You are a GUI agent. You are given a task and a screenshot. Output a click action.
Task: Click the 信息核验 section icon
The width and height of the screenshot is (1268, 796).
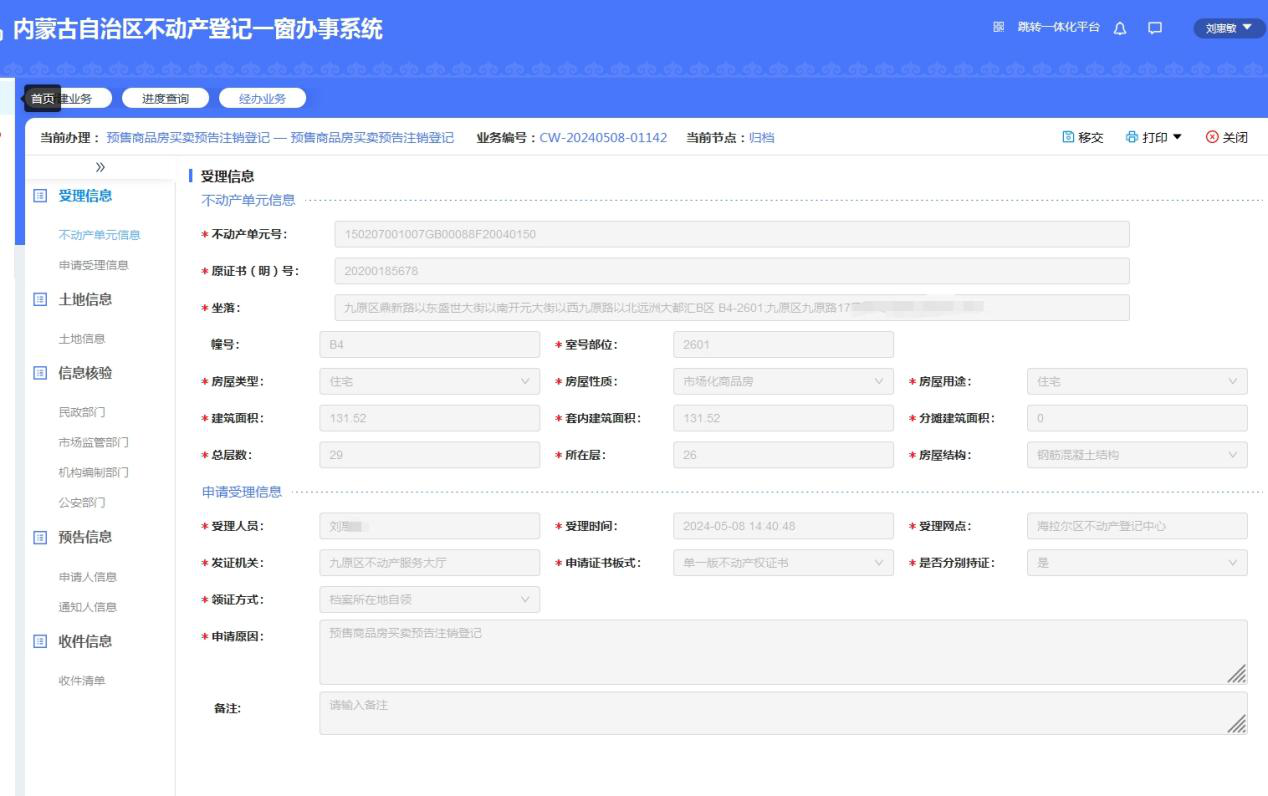tap(41, 373)
